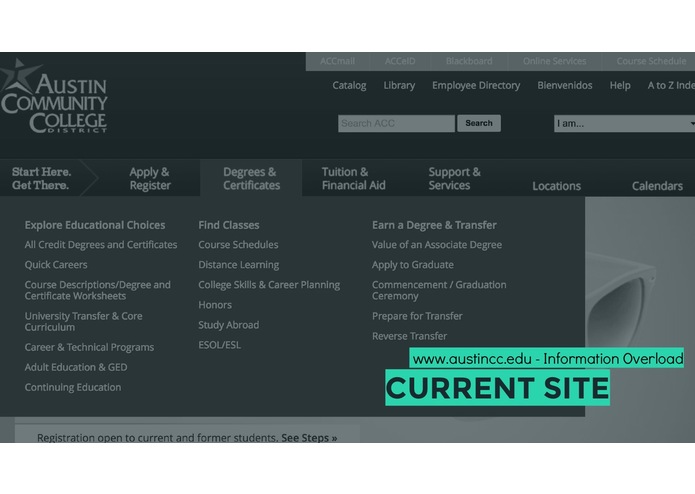Click the Start Here. Get There. banner
Image resolution: width=695 pixels, height=494 pixels.
tap(41, 178)
